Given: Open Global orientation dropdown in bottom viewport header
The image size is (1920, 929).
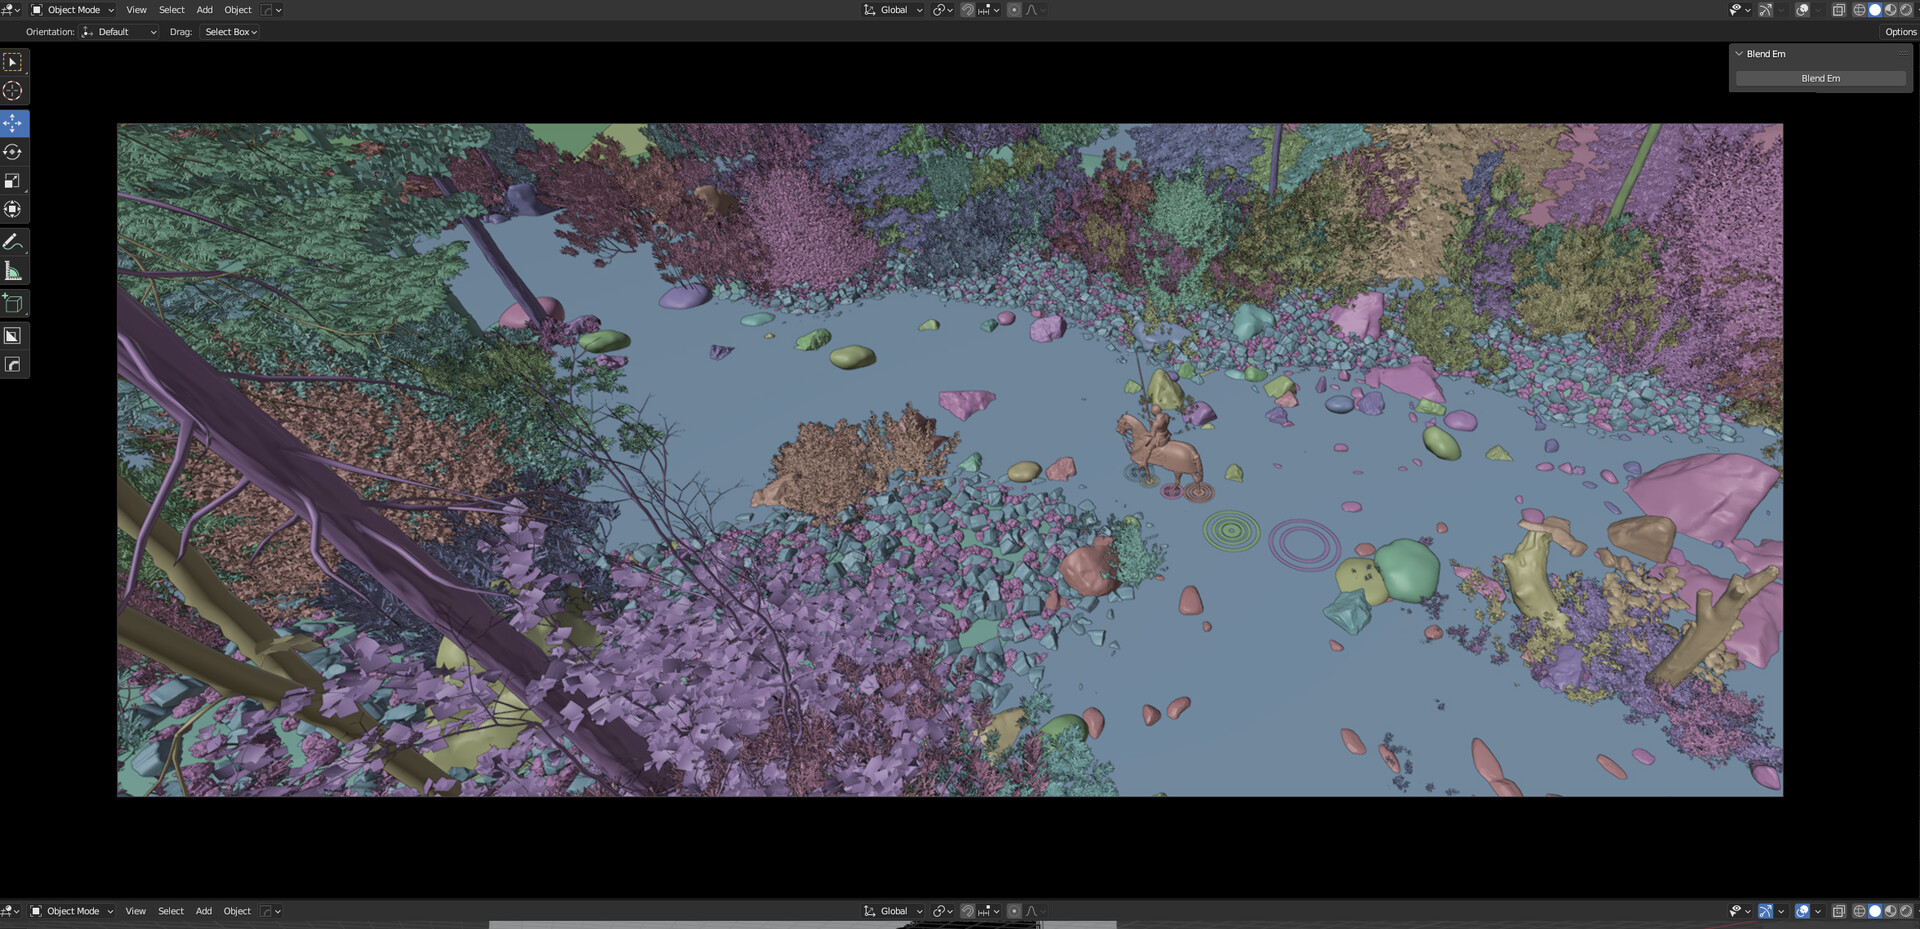Looking at the screenshot, I should pos(893,911).
